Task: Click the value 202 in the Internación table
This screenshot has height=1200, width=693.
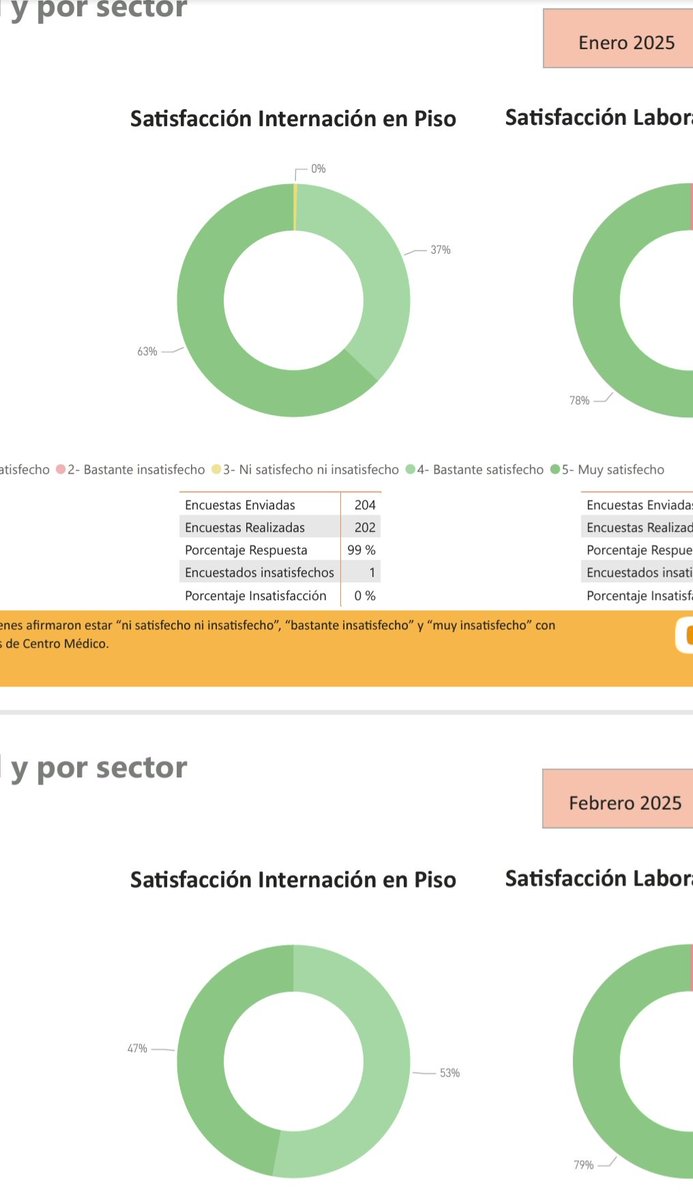Action: (x=365, y=527)
